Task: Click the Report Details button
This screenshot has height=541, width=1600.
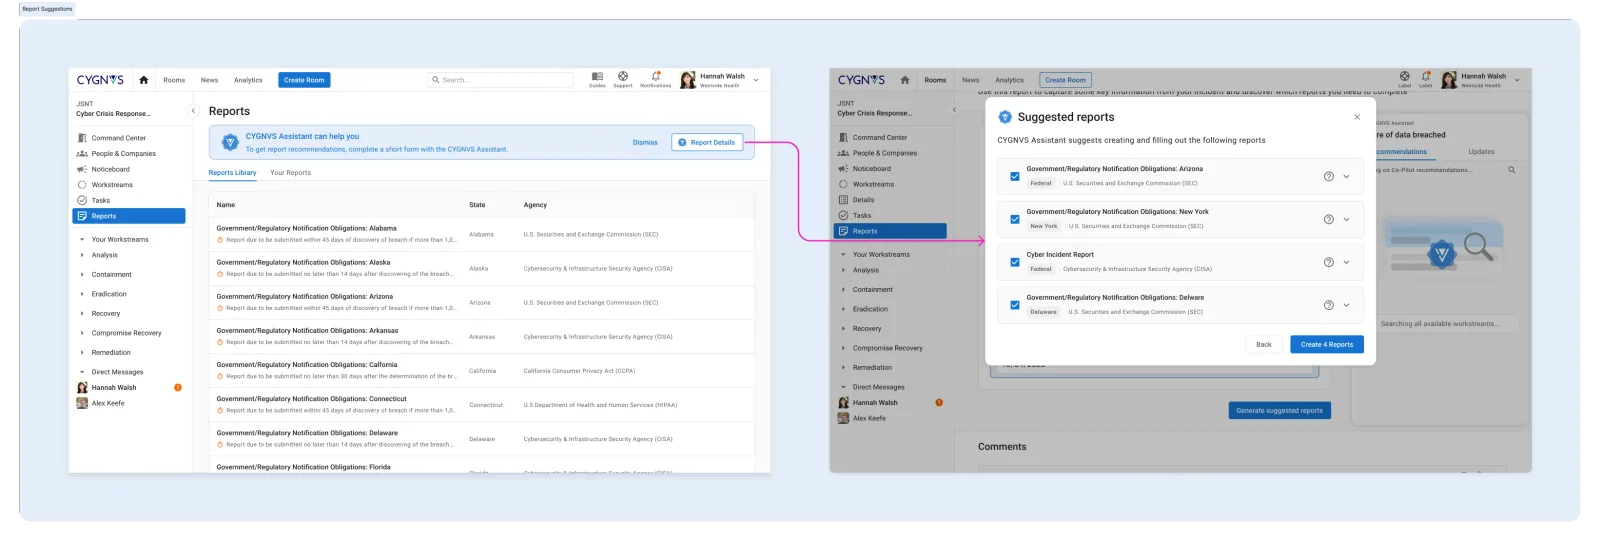Action: click(x=708, y=142)
